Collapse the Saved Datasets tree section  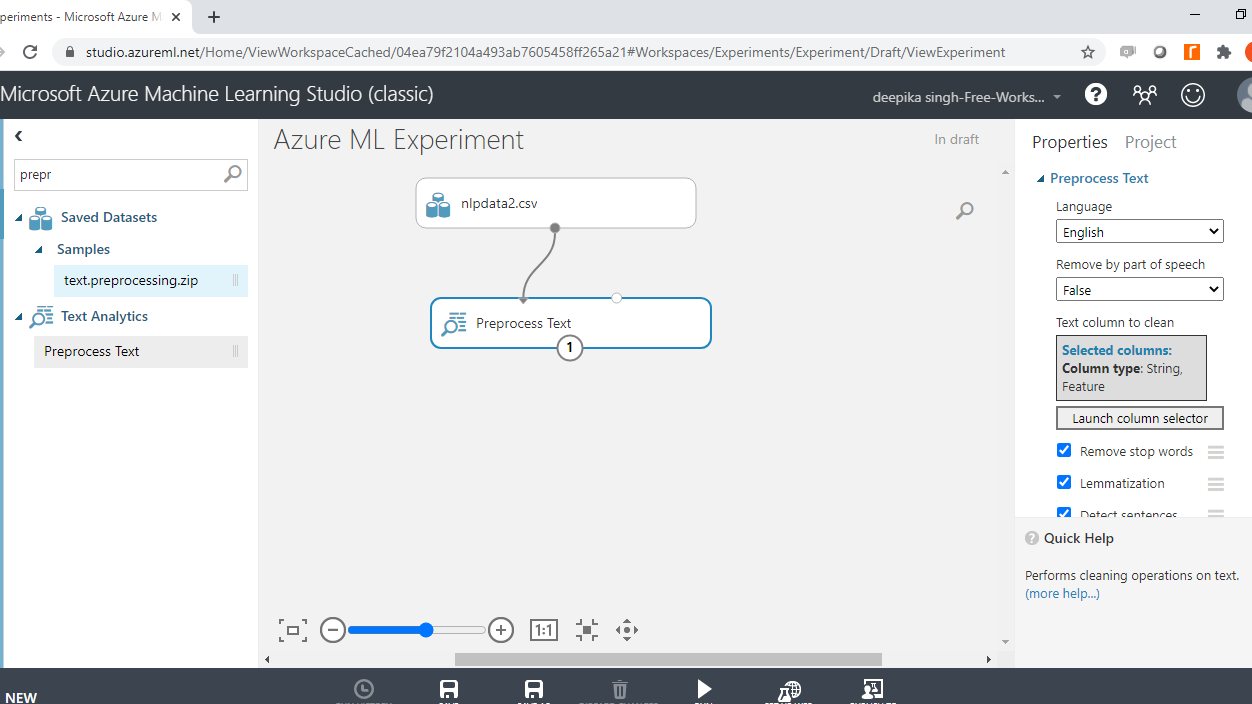(x=19, y=218)
